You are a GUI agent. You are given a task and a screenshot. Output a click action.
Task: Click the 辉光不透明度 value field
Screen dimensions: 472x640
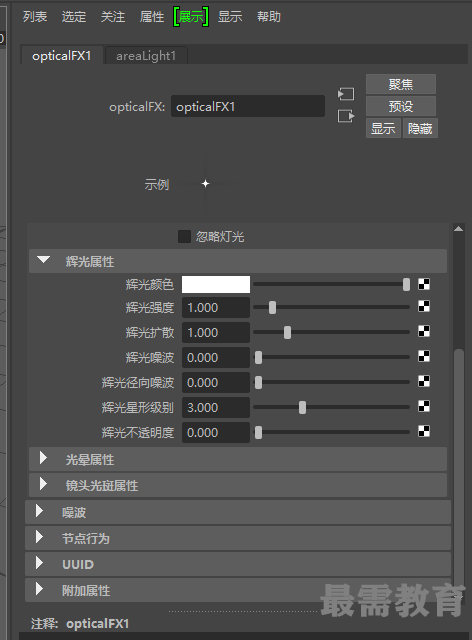pyautogui.click(x=216, y=432)
